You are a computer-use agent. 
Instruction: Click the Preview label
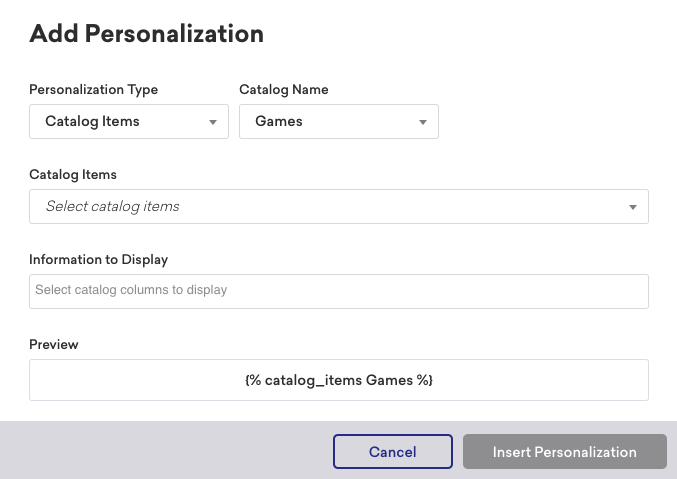coord(54,345)
